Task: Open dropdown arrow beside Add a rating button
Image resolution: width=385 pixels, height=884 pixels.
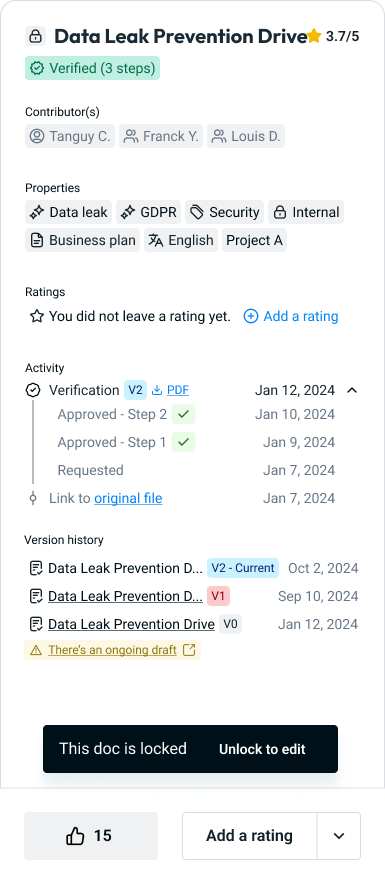Action: point(339,836)
